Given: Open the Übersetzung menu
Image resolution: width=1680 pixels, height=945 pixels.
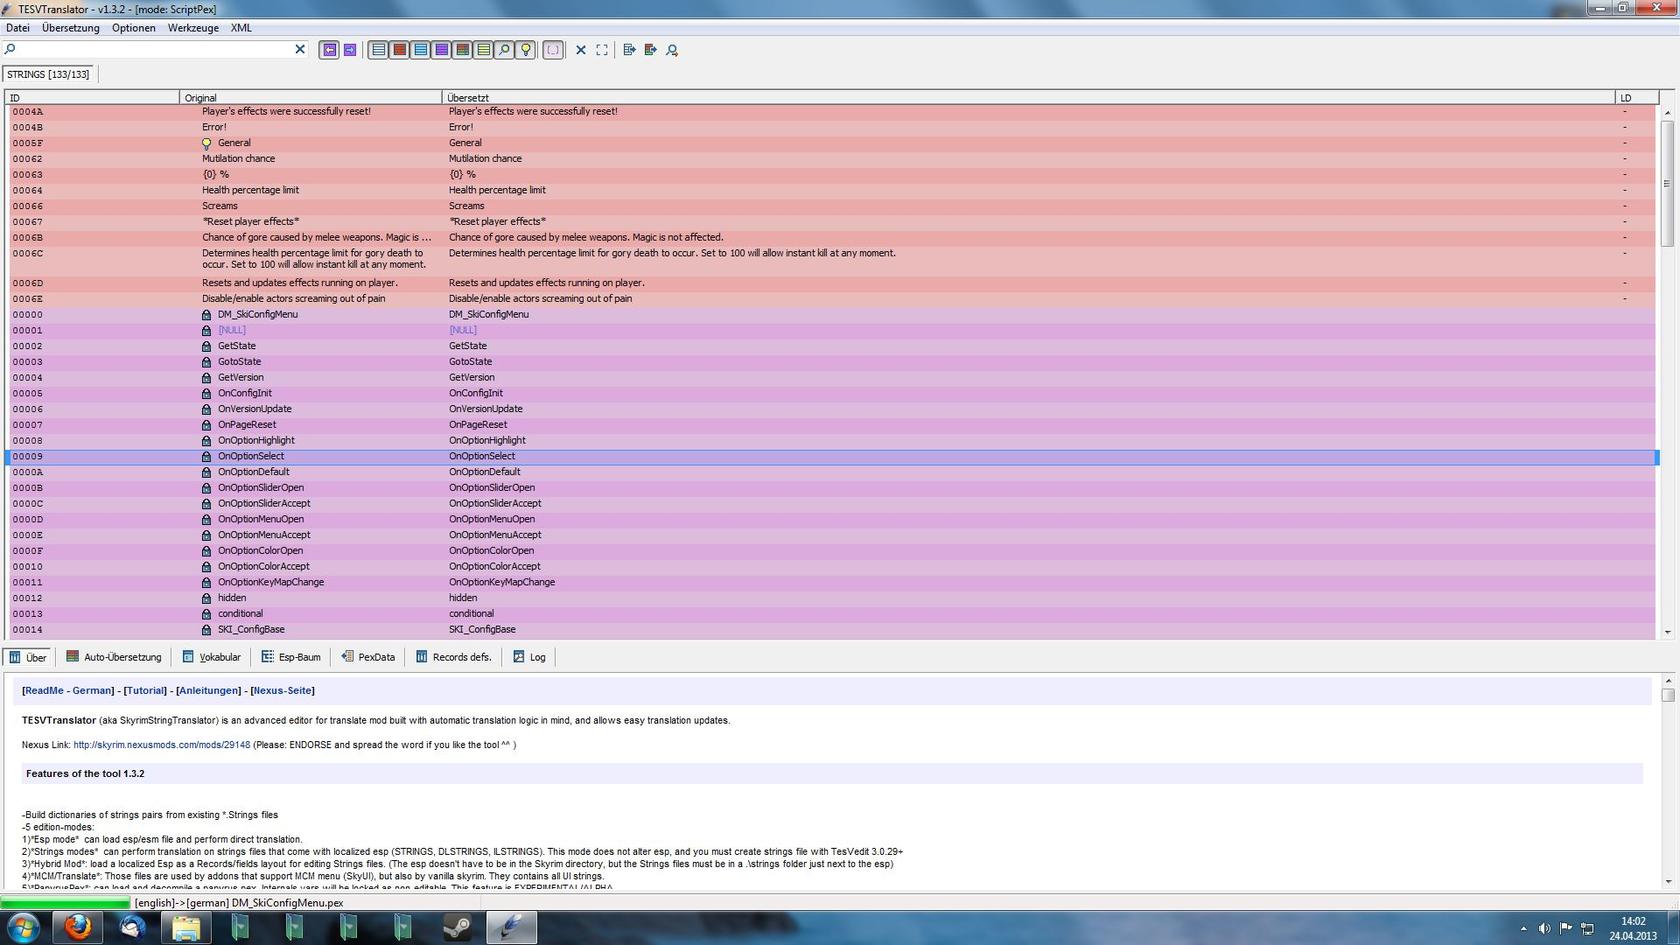Looking at the screenshot, I should [x=70, y=28].
